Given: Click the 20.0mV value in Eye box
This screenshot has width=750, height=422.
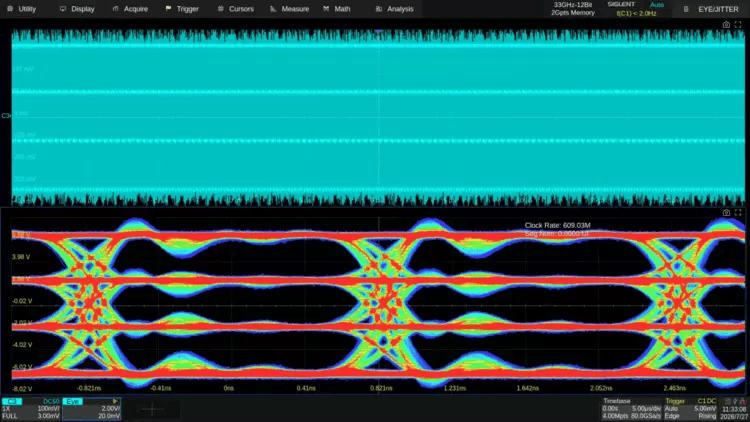Looking at the screenshot, I should pos(109,416).
